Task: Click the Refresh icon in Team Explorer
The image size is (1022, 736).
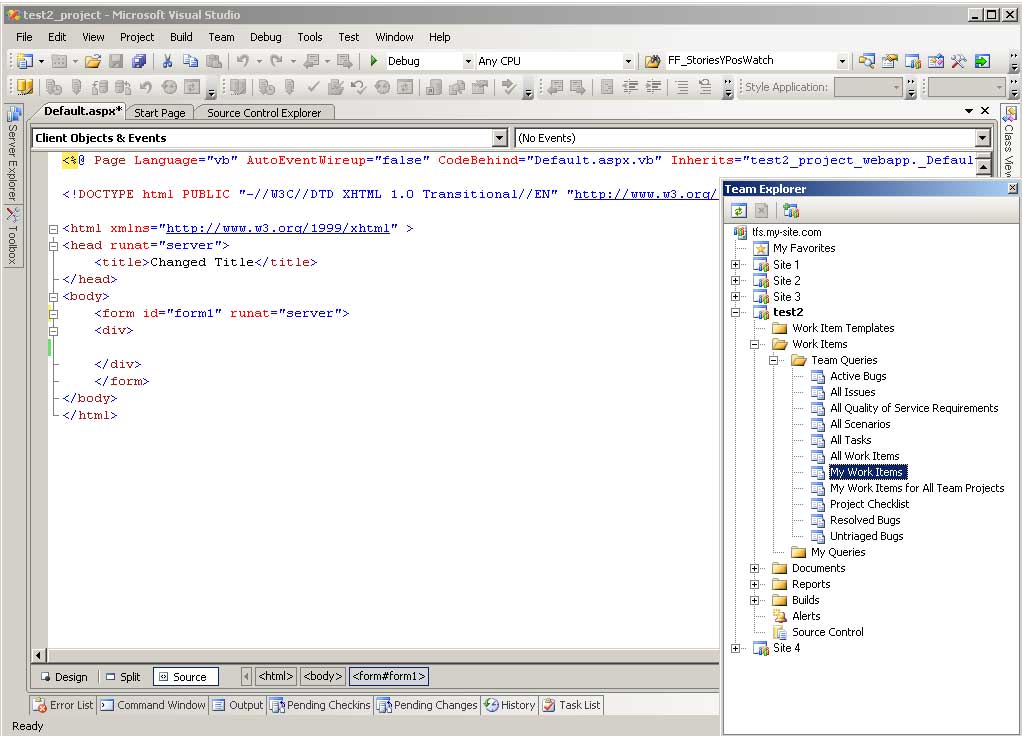Action: 738,211
